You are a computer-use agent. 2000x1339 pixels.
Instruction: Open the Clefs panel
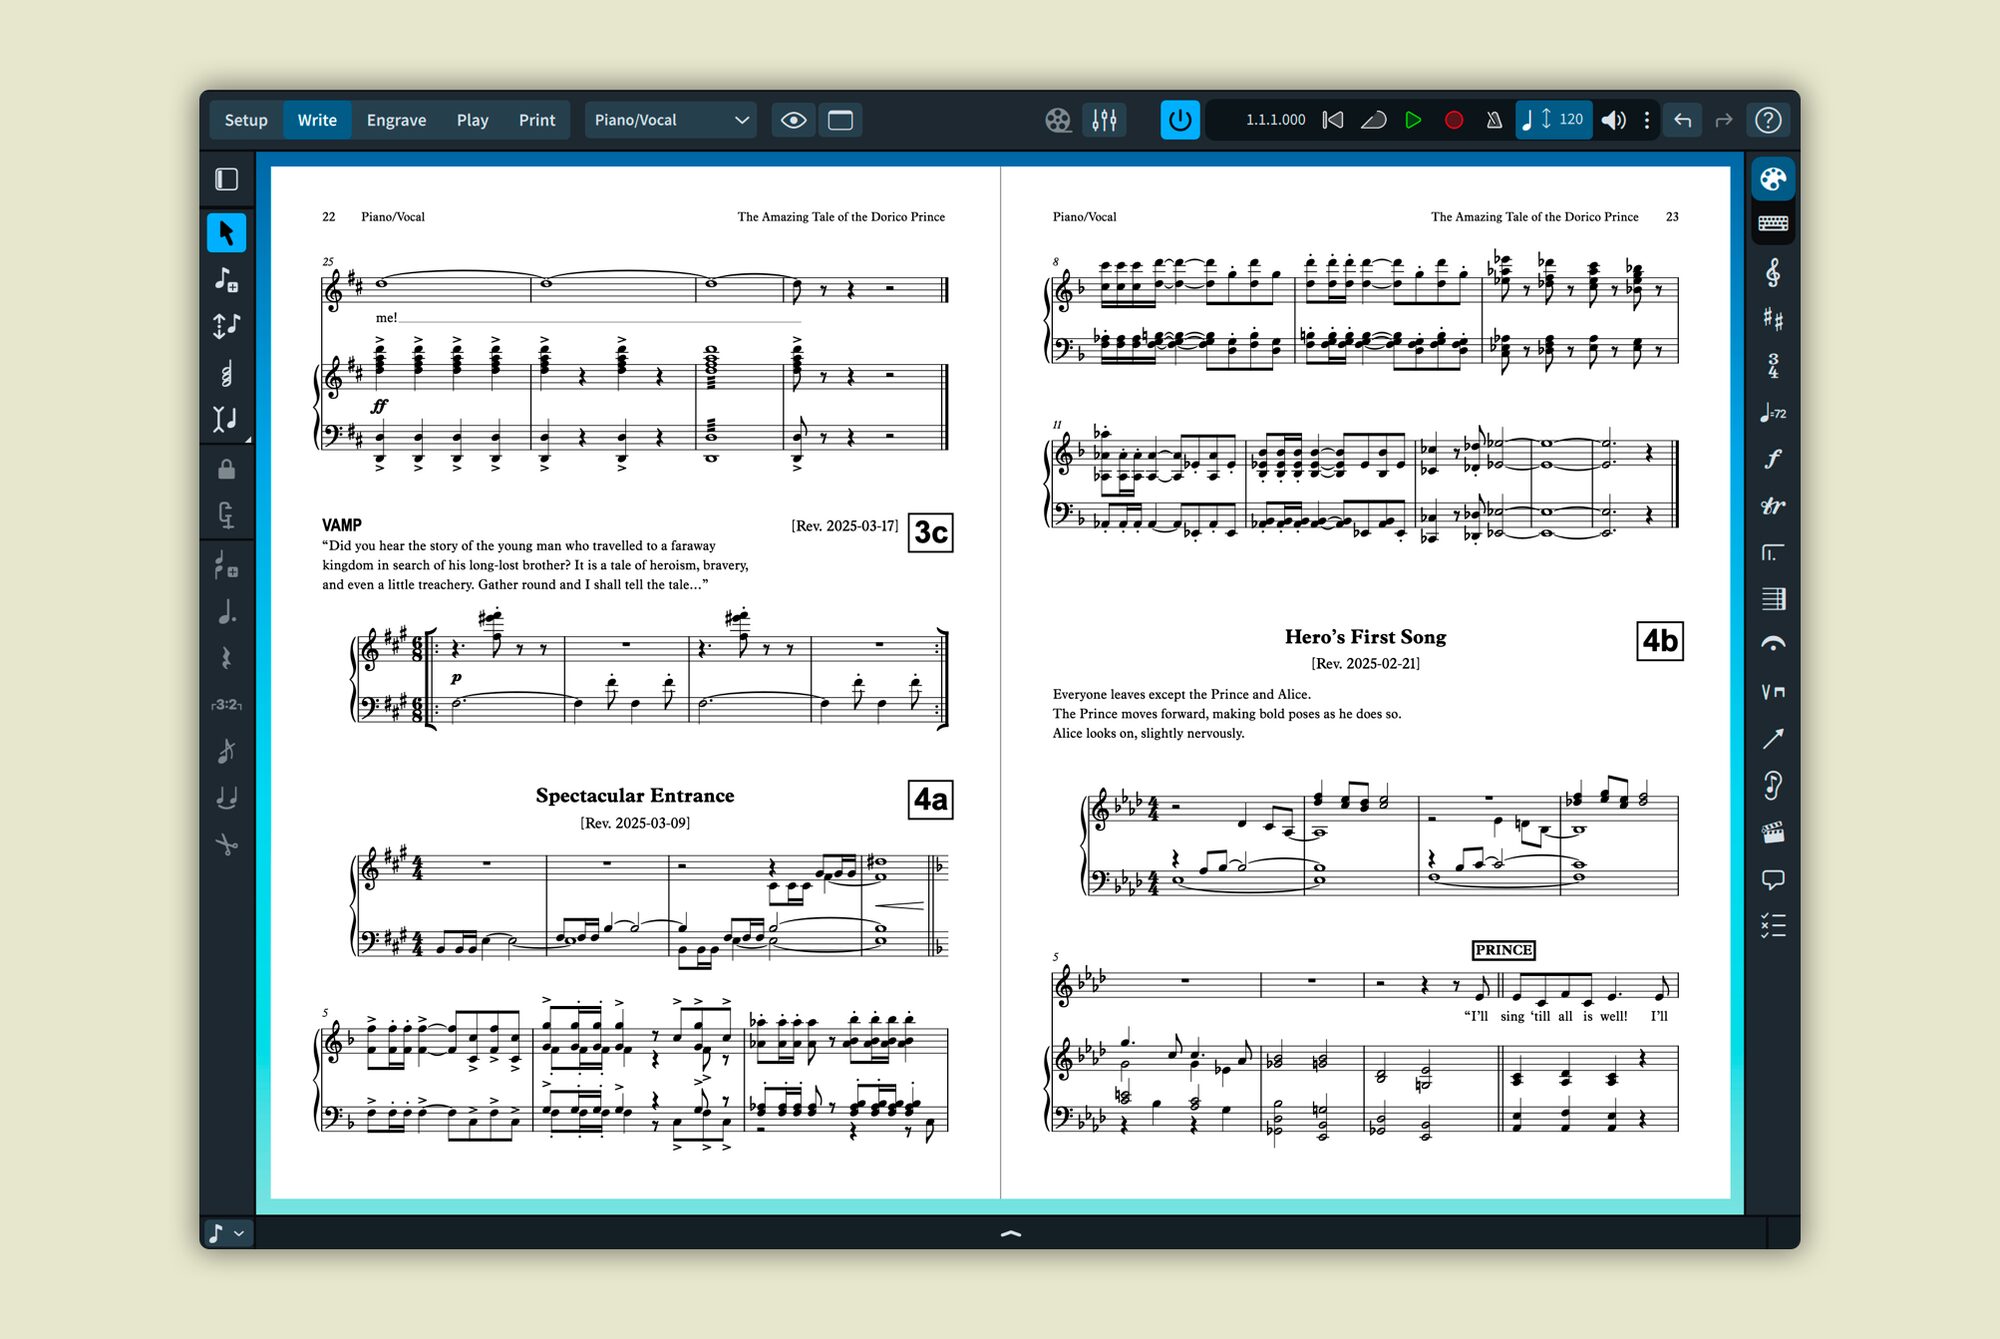coord(1772,272)
